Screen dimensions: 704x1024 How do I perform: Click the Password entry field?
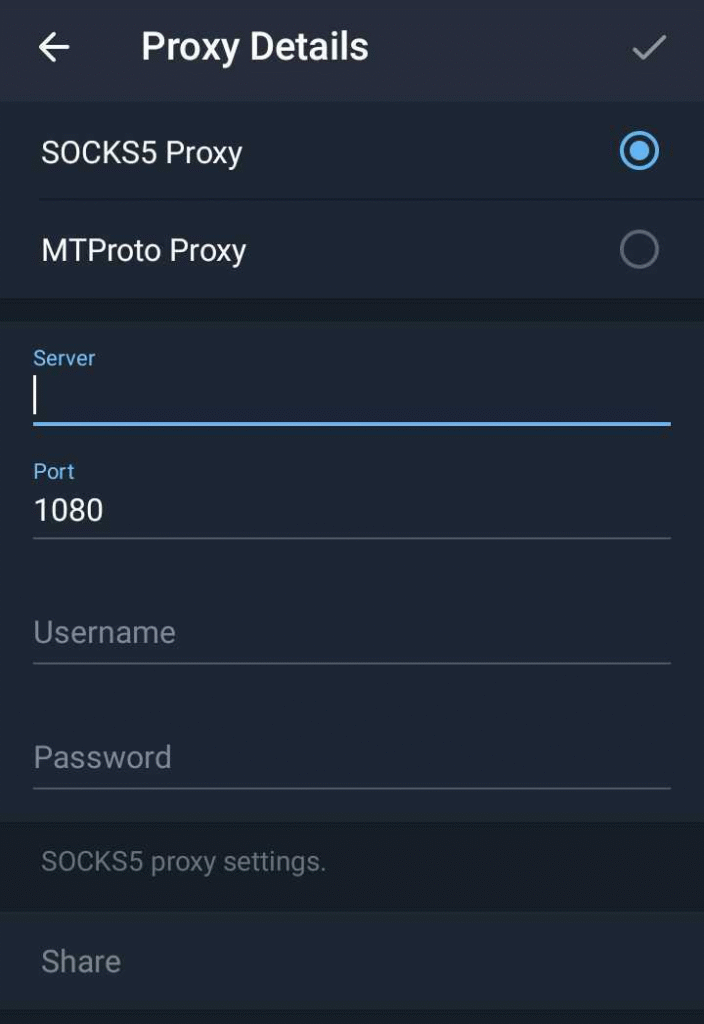pos(350,757)
